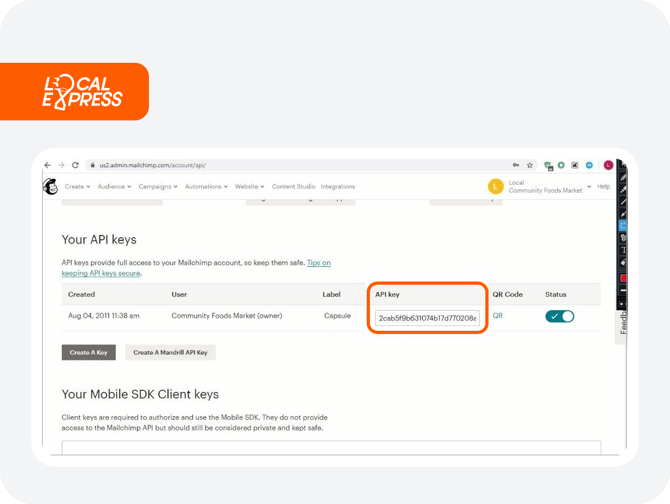Open the Automations dropdown menu
Image resolution: width=670 pixels, height=504 pixels.
[206, 187]
